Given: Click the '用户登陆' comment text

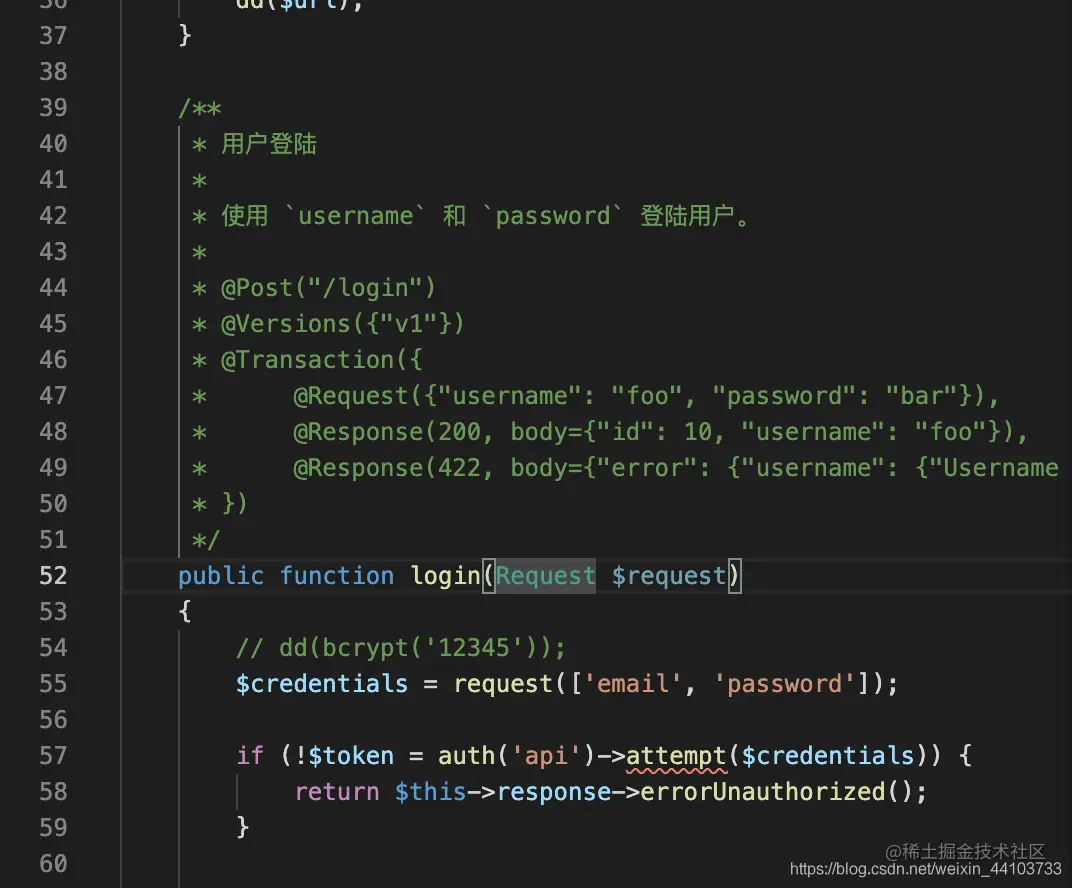Looking at the screenshot, I should (269, 144).
